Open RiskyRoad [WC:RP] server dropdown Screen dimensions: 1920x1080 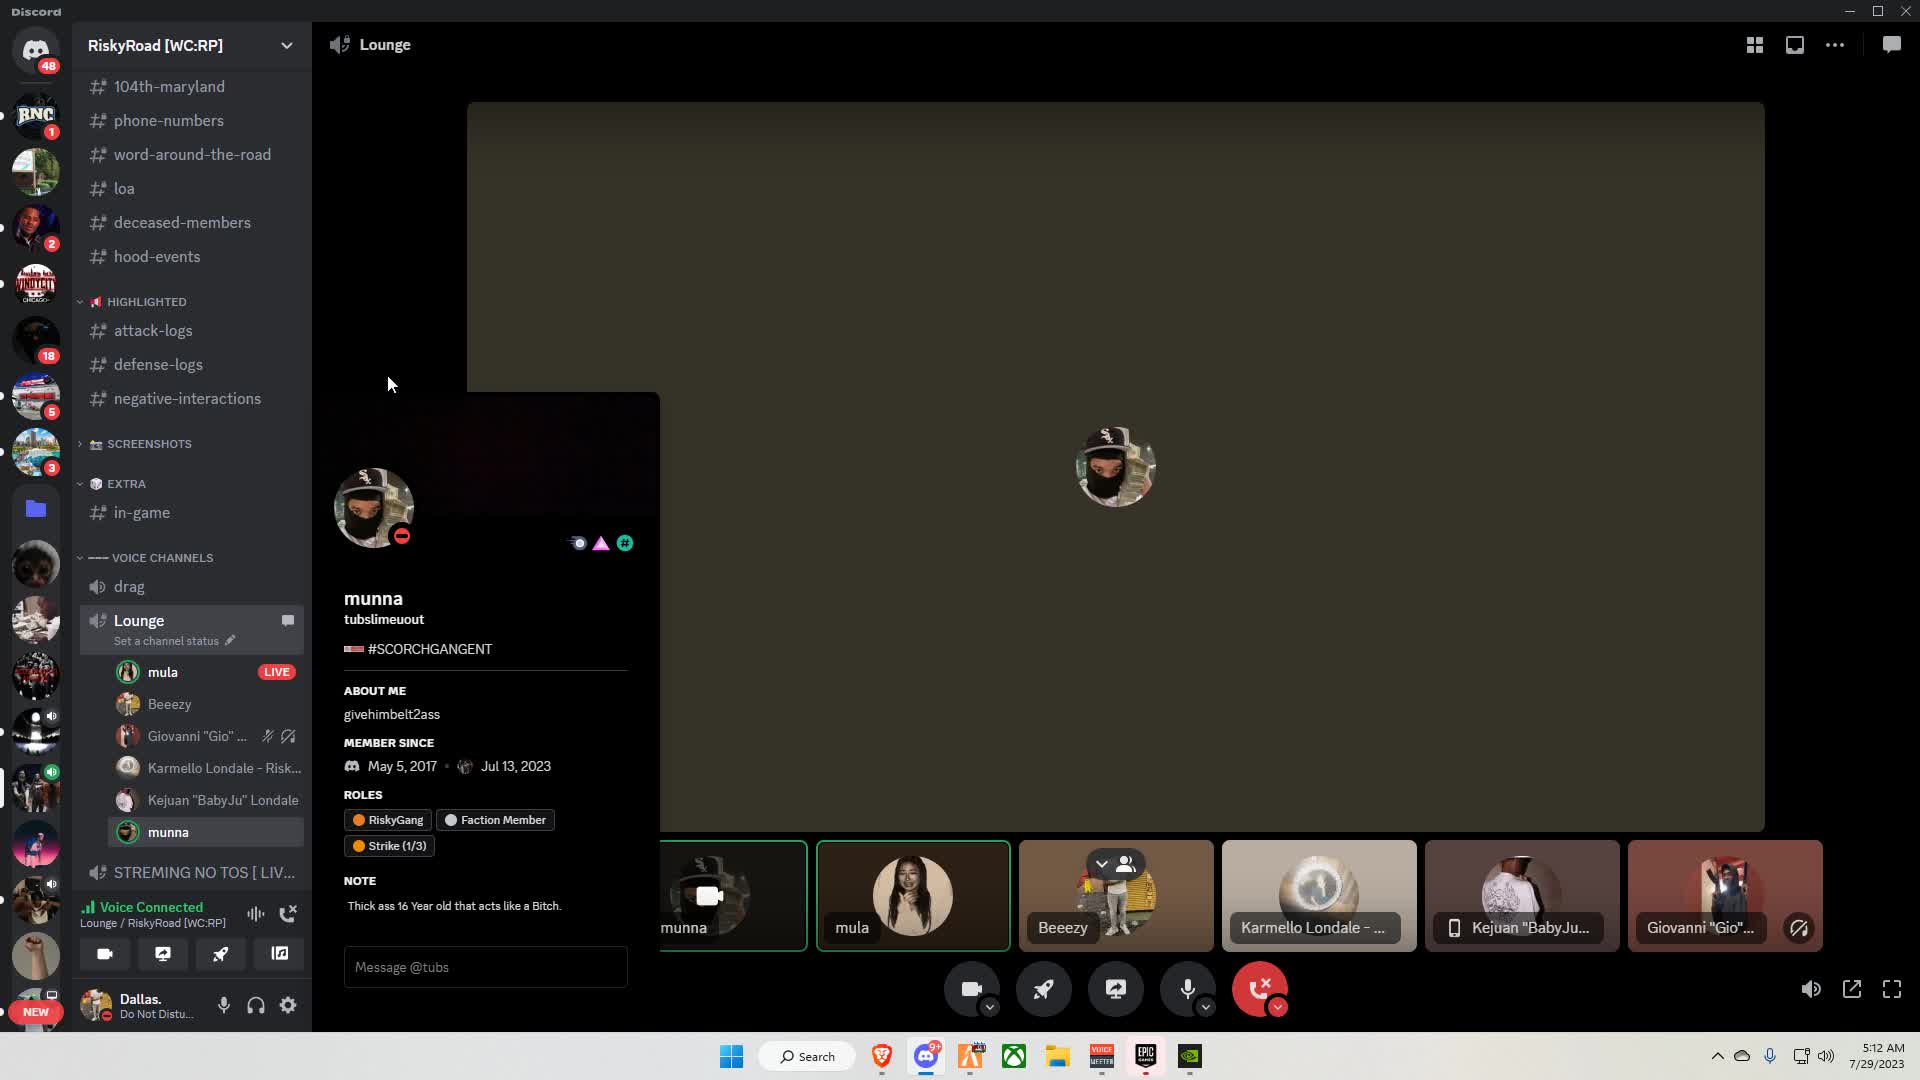(286, 45)
